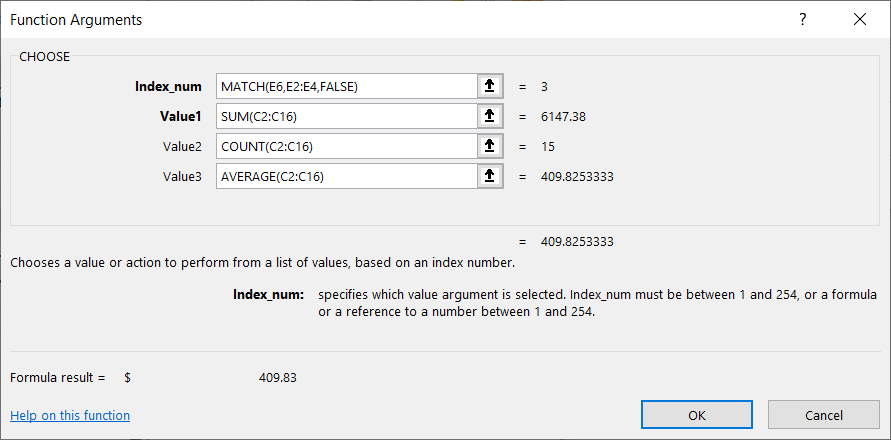Click the Value3 argument label

point(182,177)
